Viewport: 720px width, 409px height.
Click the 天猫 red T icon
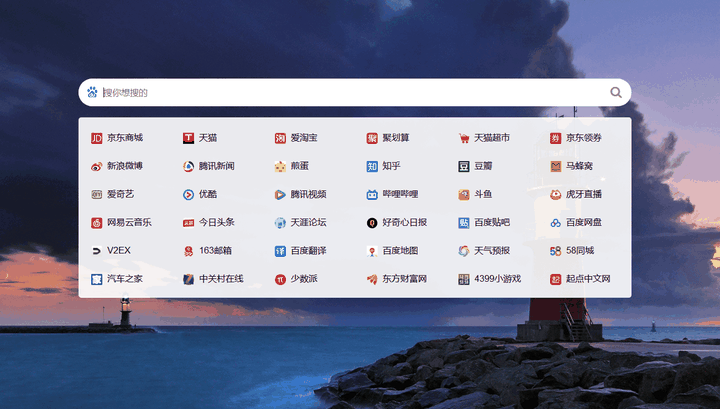tap(188, 138)
